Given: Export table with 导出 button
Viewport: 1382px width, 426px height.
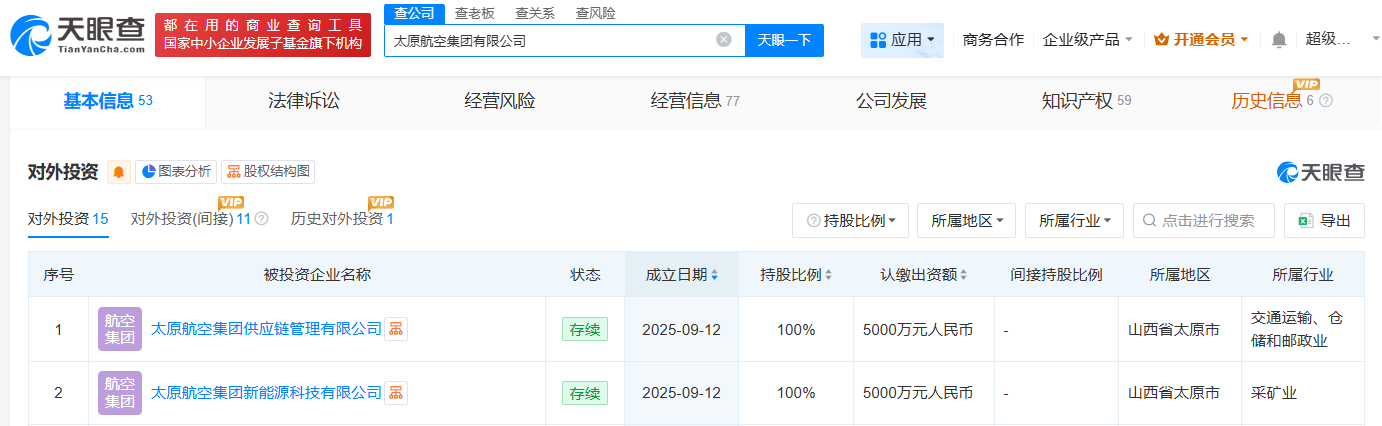Looking at the screenshot, I should 1324,221.
